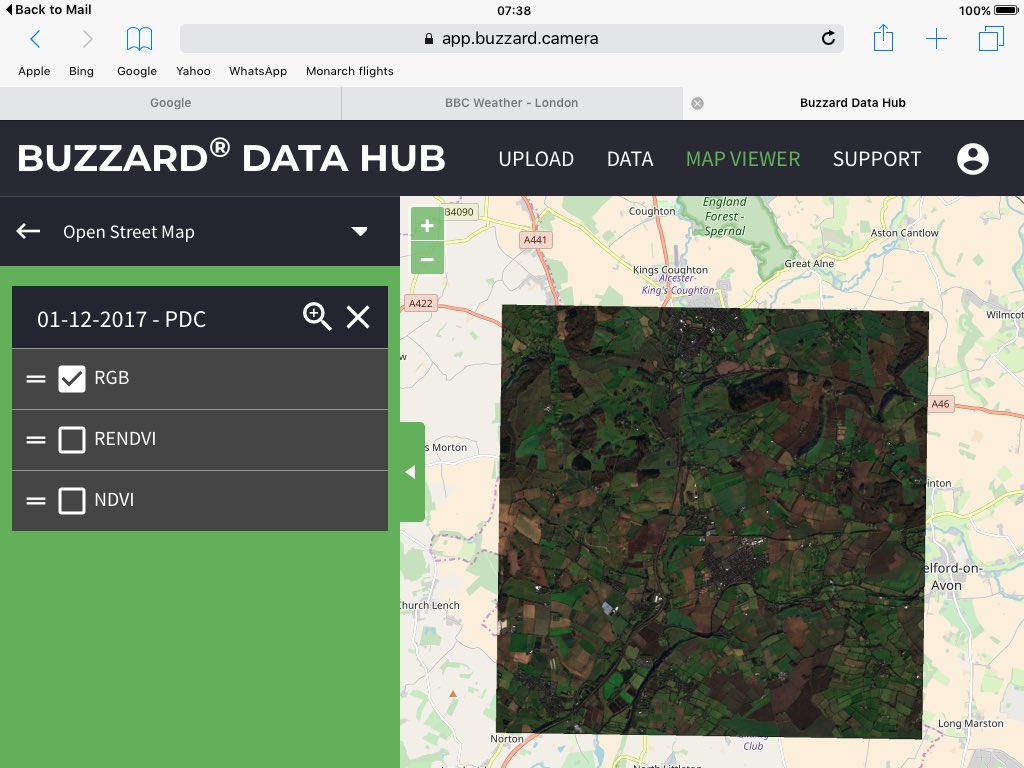Click the NDVI layer label
1024x768 pixels.
114,500
